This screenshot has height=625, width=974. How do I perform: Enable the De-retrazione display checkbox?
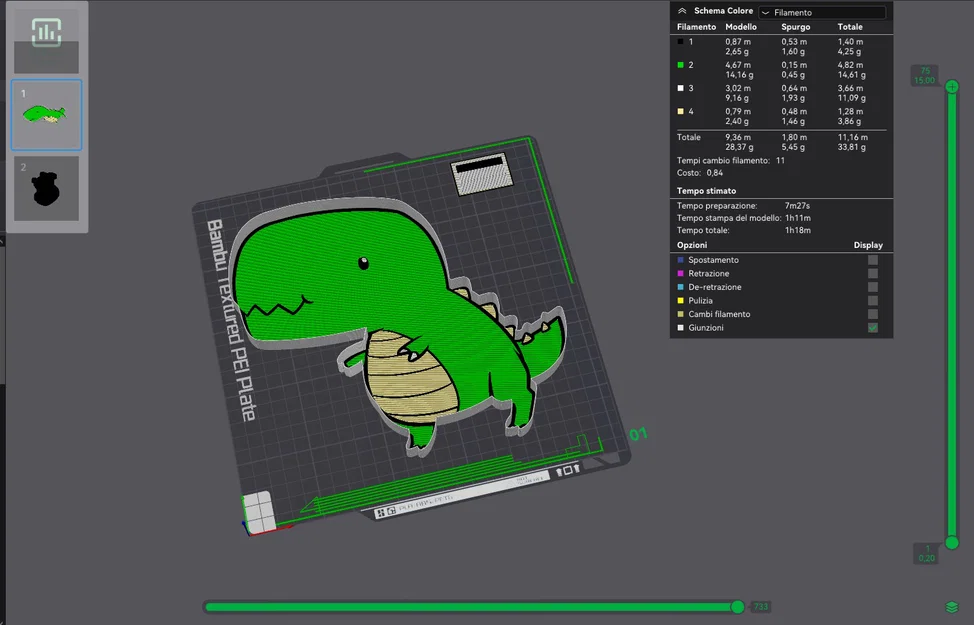pos(873,287)
